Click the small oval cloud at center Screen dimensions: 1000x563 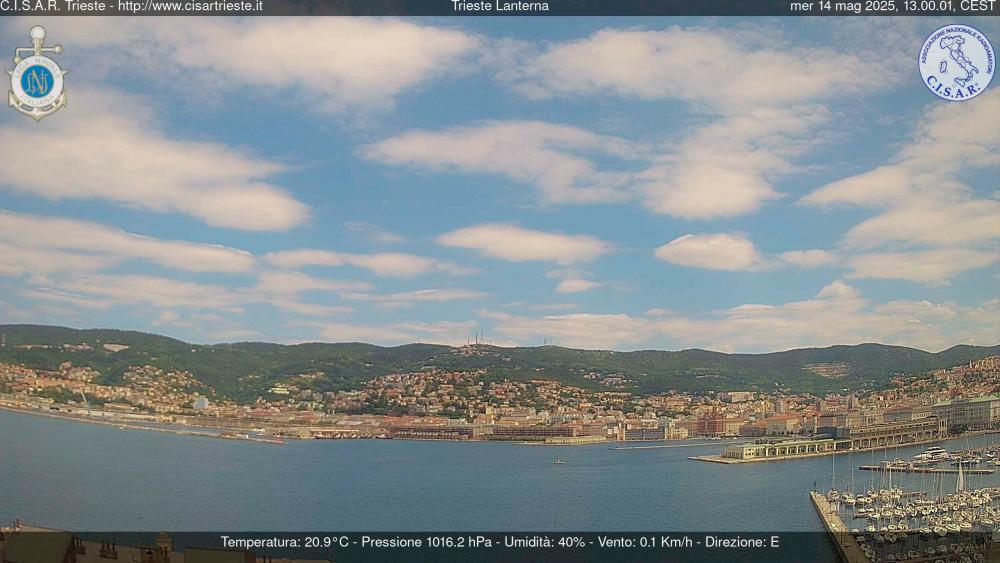coord(577,286)
